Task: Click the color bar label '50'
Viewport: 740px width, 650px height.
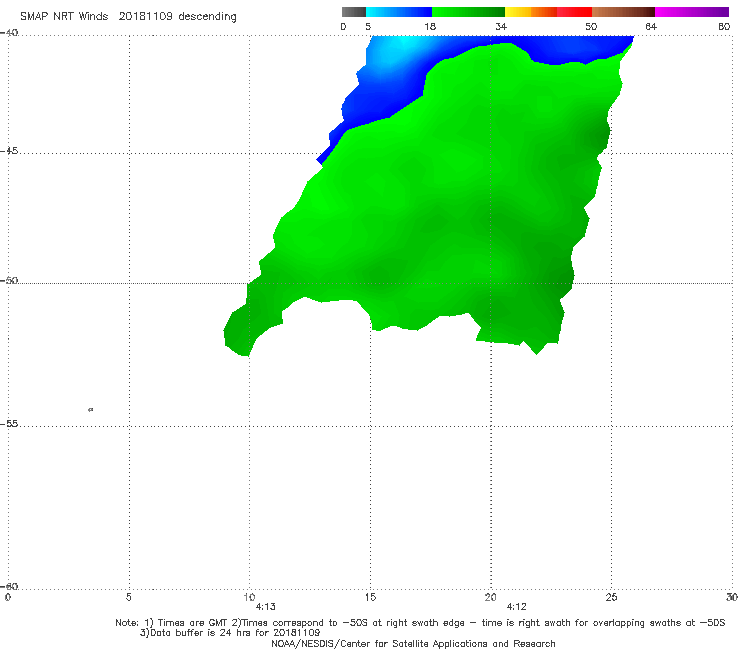Action: (x=591, y=26)
